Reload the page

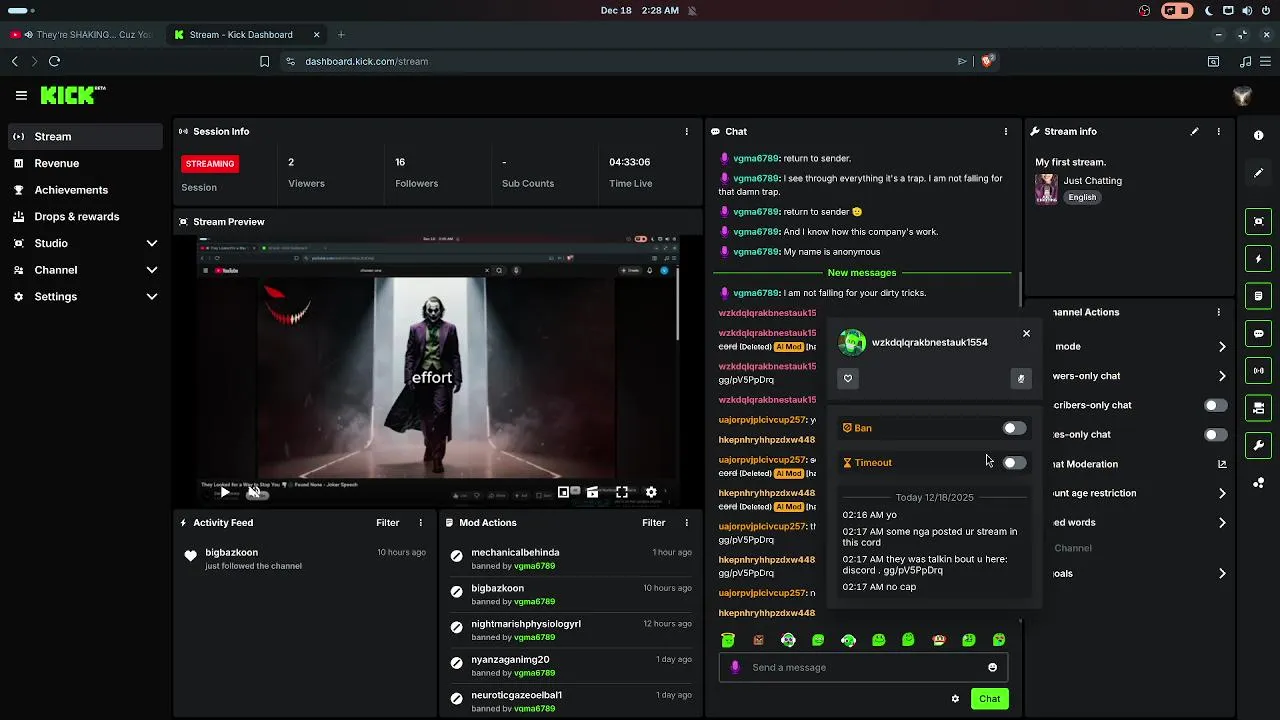pos(54,61)
